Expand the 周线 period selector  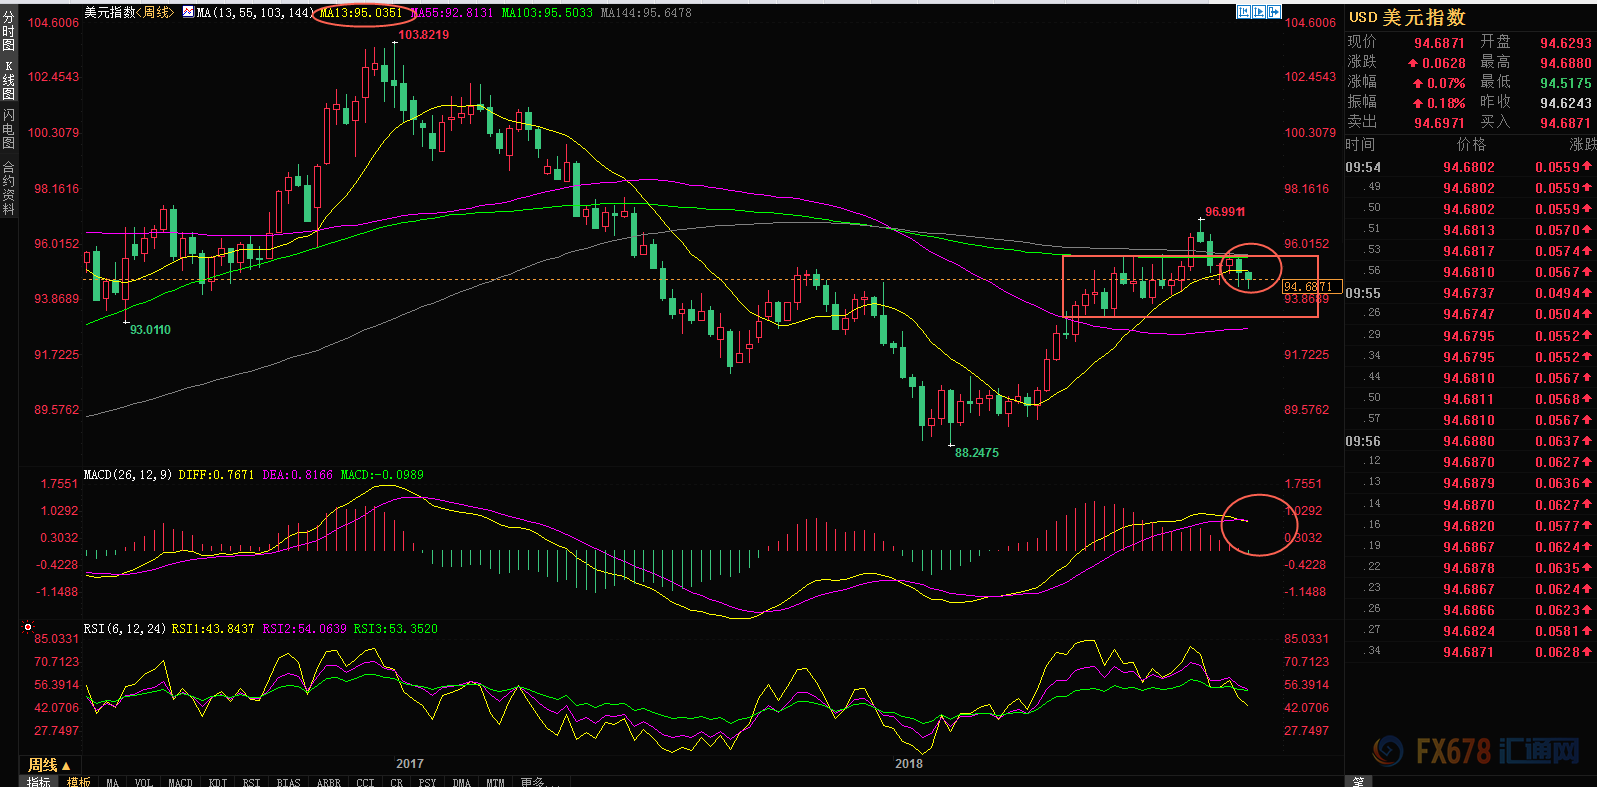click(x=49, y=765)
